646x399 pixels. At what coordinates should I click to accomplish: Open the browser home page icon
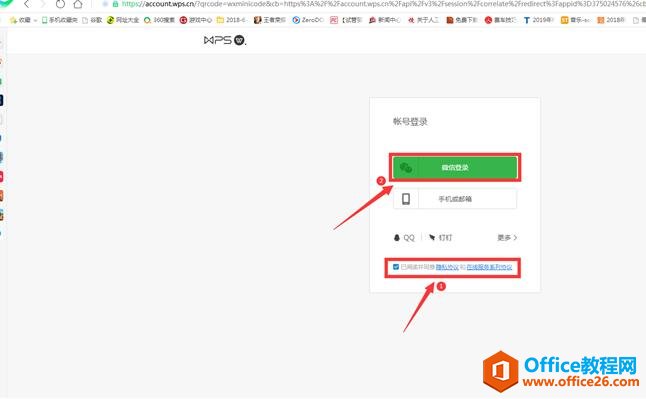click(x=78, y=4)
